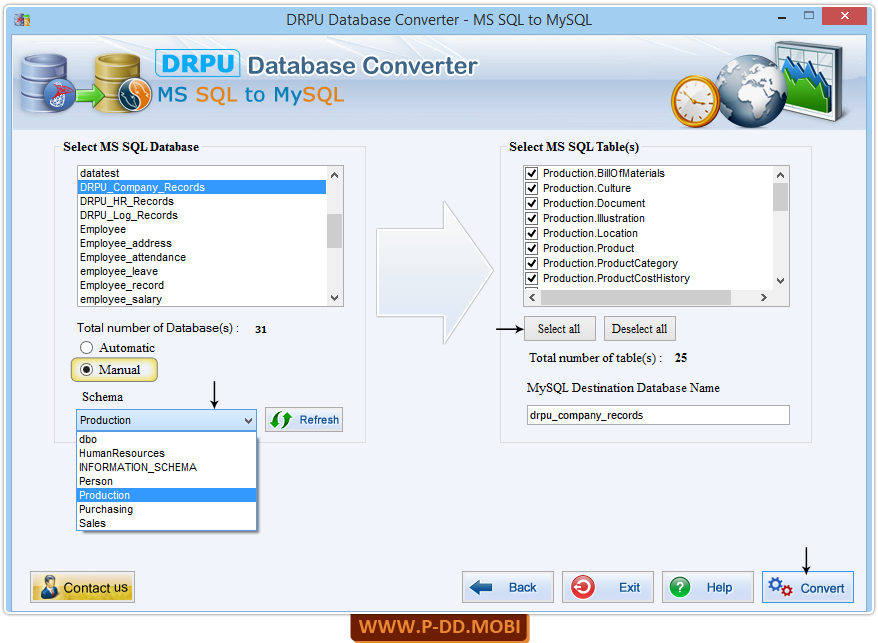
Task: Click table list horizontal scrollbar thumb
Action: (x=636, y=297)
